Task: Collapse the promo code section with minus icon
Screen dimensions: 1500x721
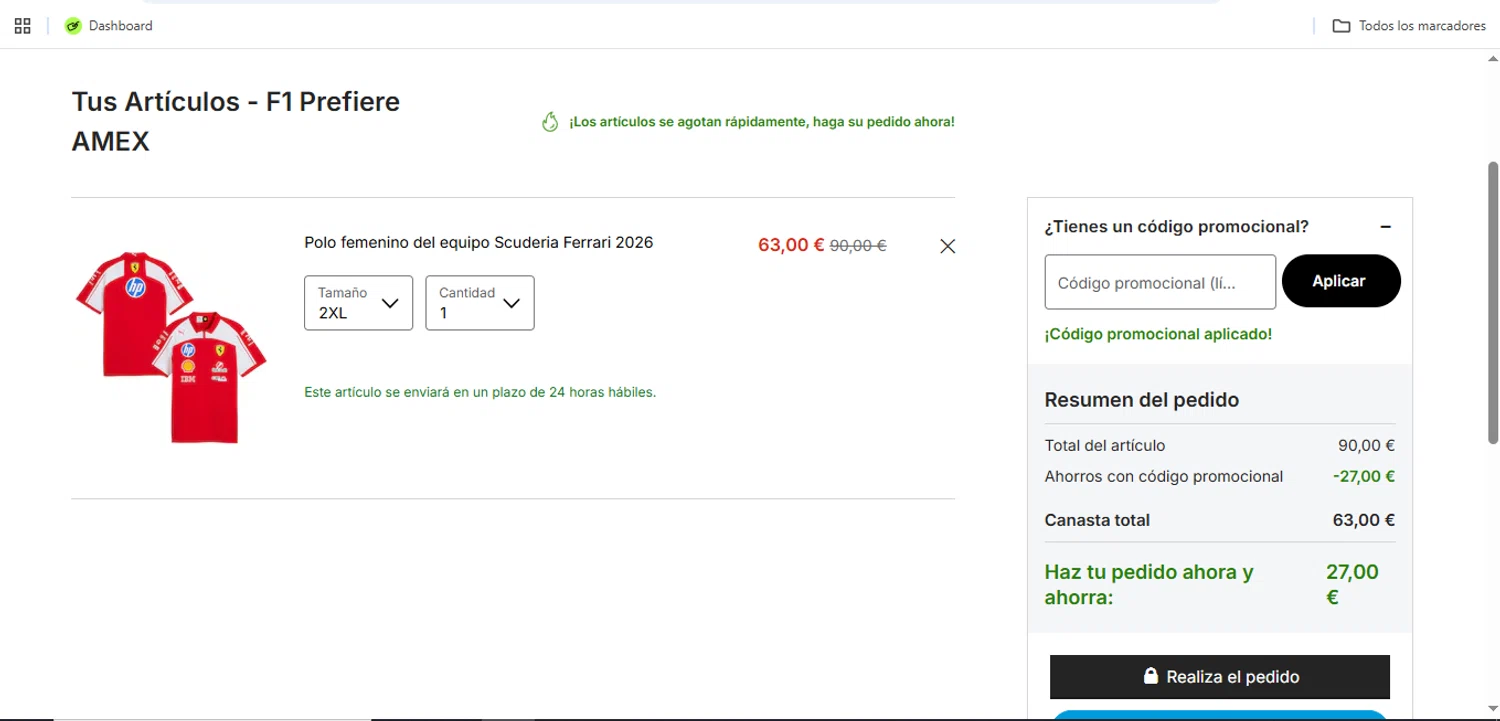Action: point(1385,227)
